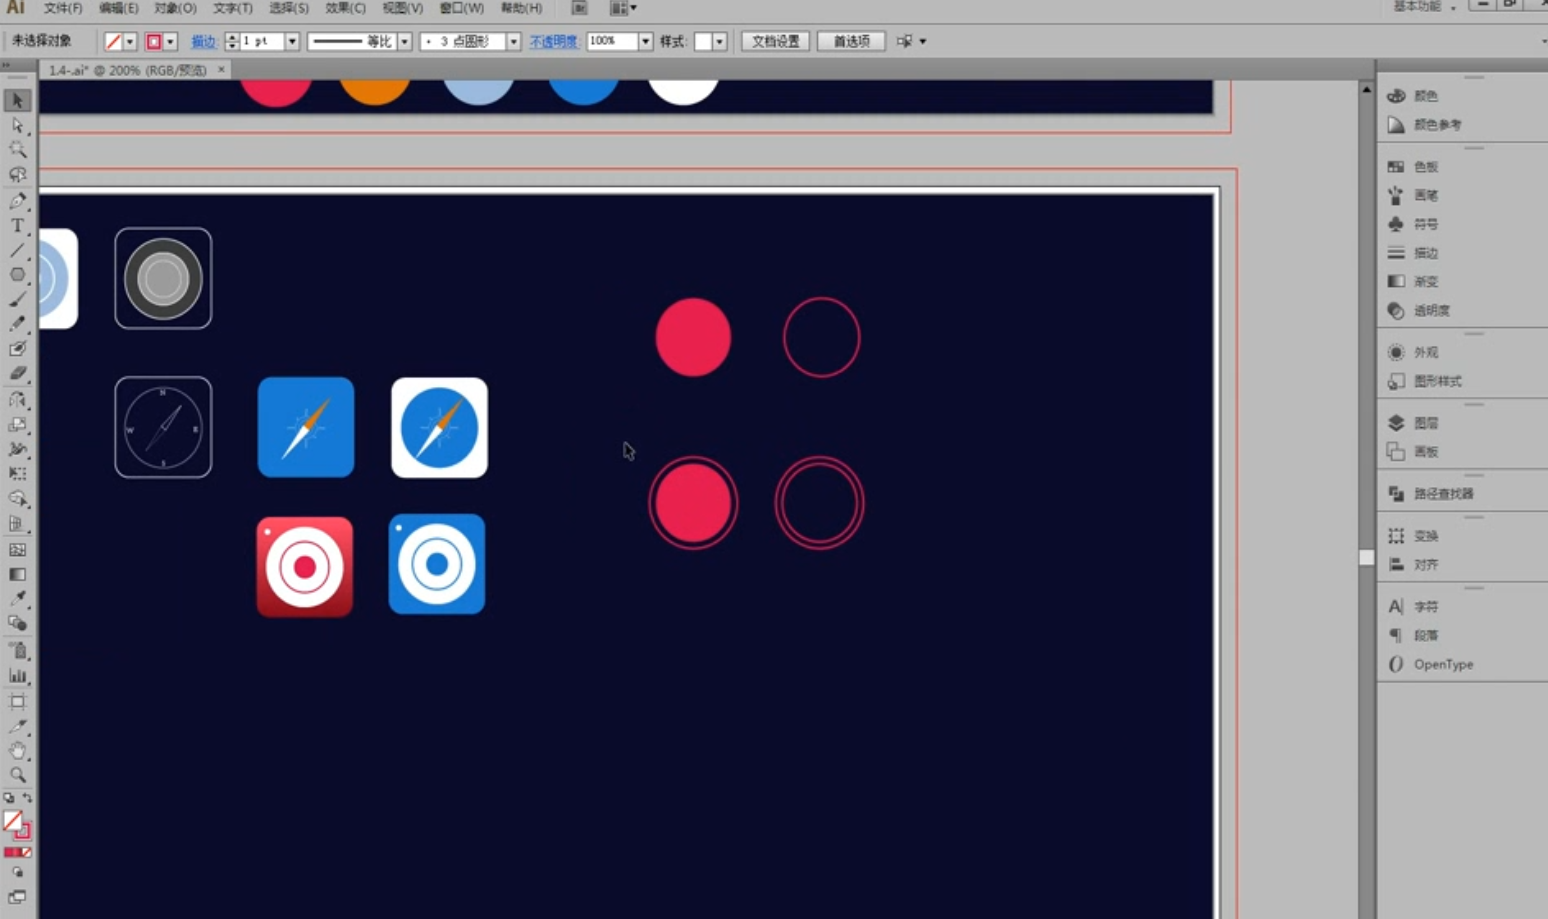Image resolution: width=1548 pixels, height=919 pixels.
Task: Close the 1.4-.ai document tab
Action: tap(221, 70)
